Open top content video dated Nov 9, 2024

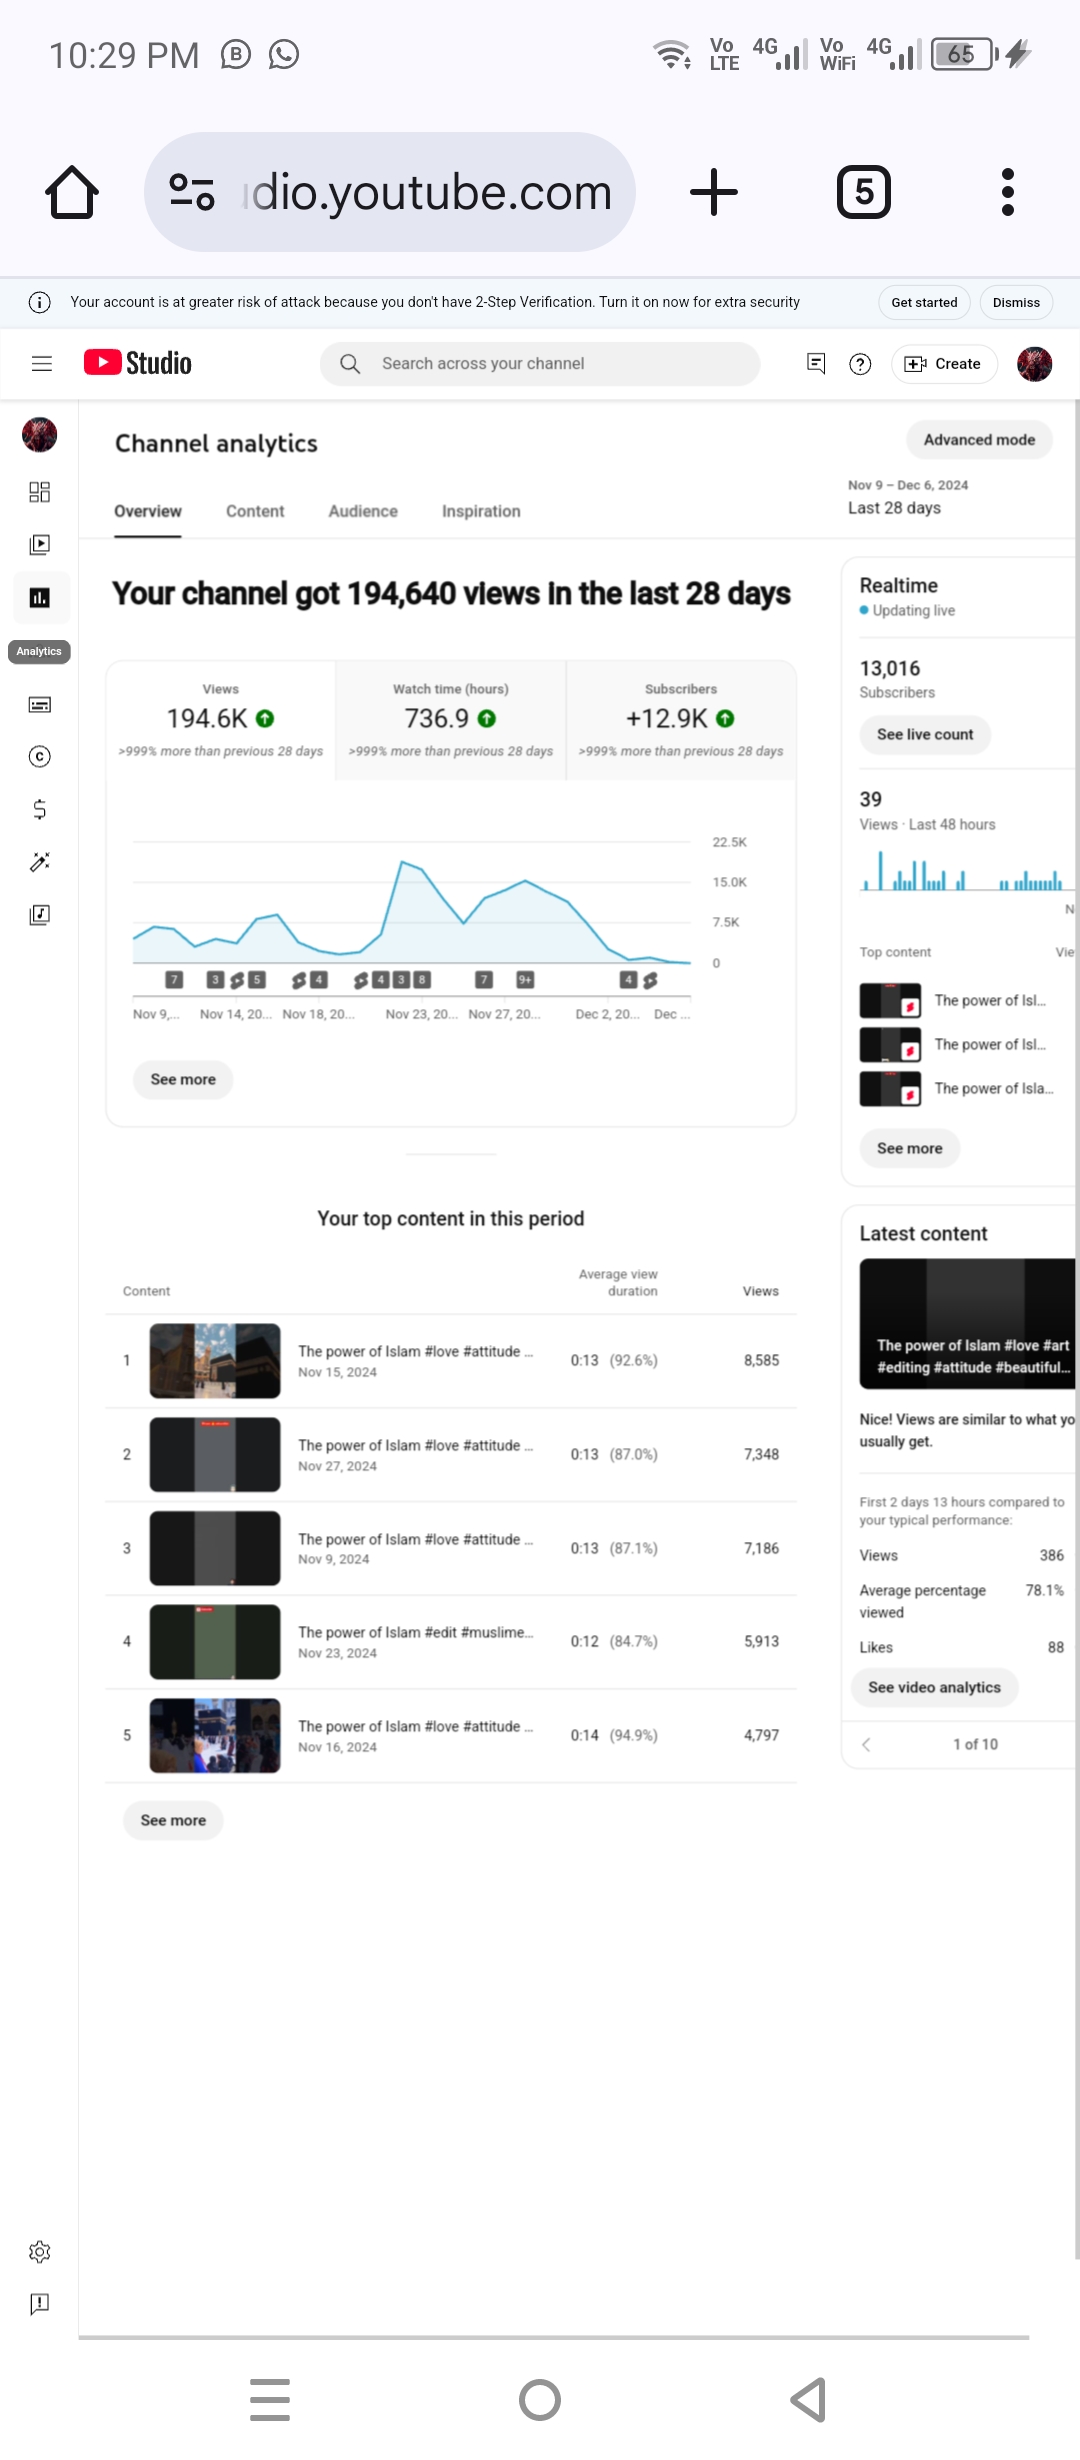pos(450,1549)
